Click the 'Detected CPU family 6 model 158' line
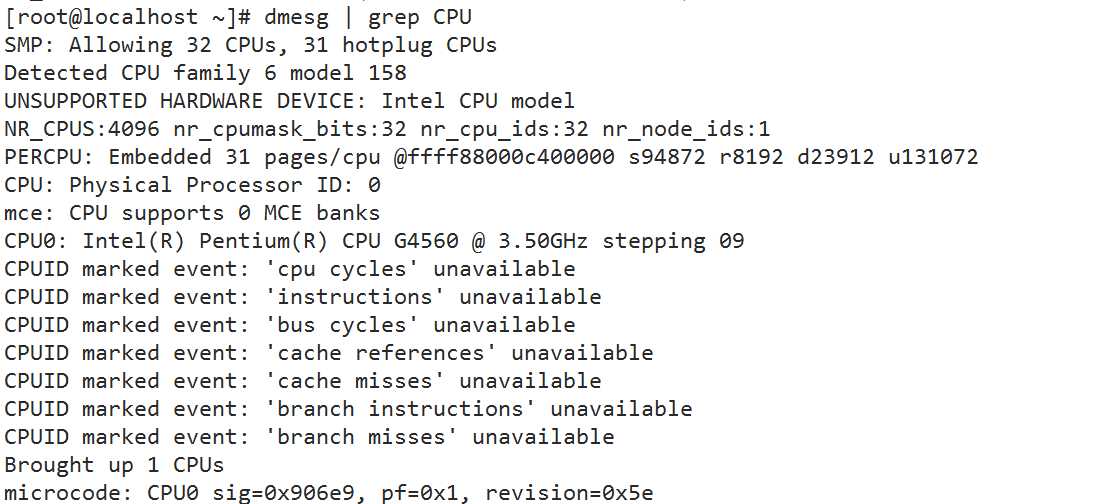 pyautogui.click(x=205, y=73)
